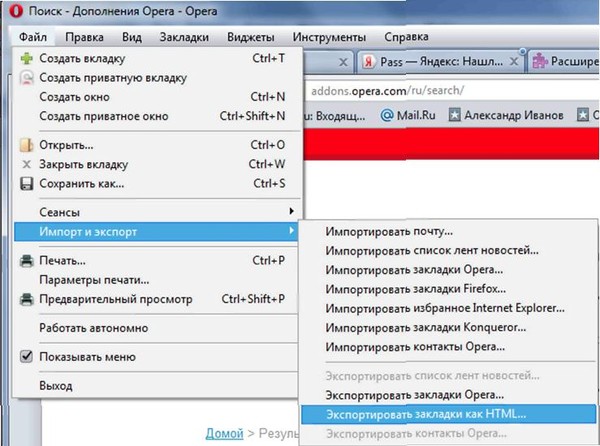This screenshot has height=446, width=600.
Task: Choose Экспортировать закладки как HTML...
Action: pyautogui.click(x=448, y=414)
